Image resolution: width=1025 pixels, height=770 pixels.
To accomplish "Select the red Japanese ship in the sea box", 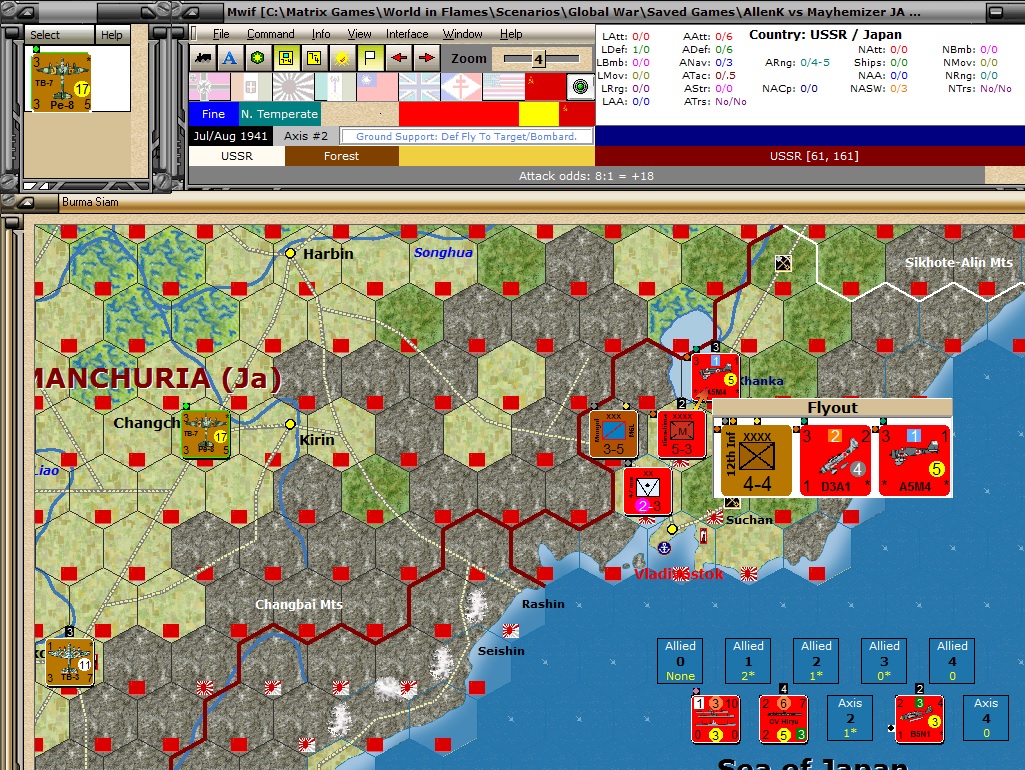I will (715, 719).
